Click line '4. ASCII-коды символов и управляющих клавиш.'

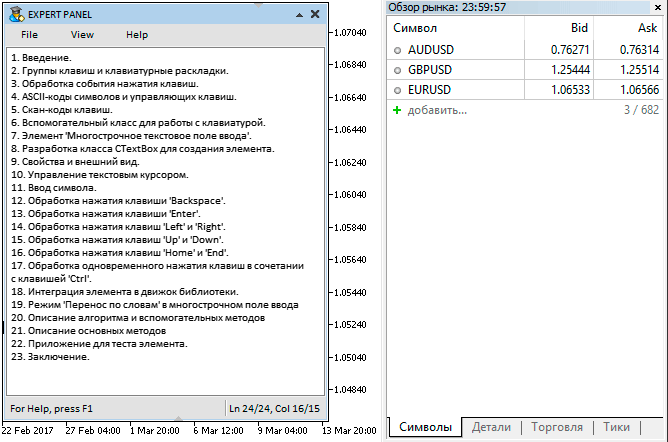[x=124, y=97]
